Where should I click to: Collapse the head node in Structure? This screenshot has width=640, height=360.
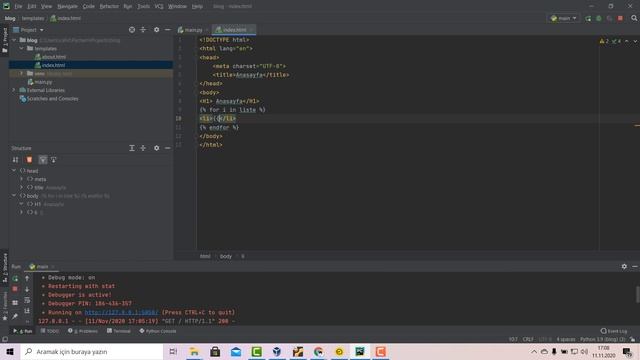[14, 171]
